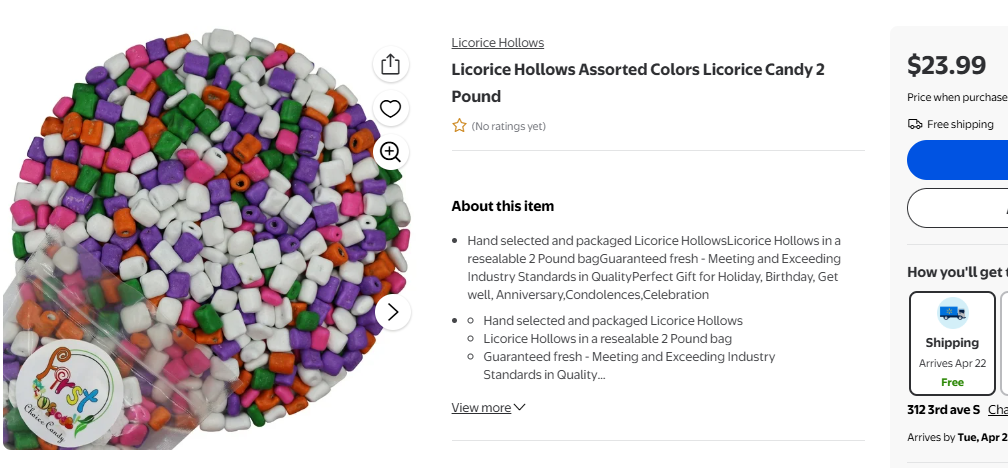The height and width of the screenshot is (468, 1008).
Task: Select the Shipping delivery option card
Action: click(x=952, y=343)
